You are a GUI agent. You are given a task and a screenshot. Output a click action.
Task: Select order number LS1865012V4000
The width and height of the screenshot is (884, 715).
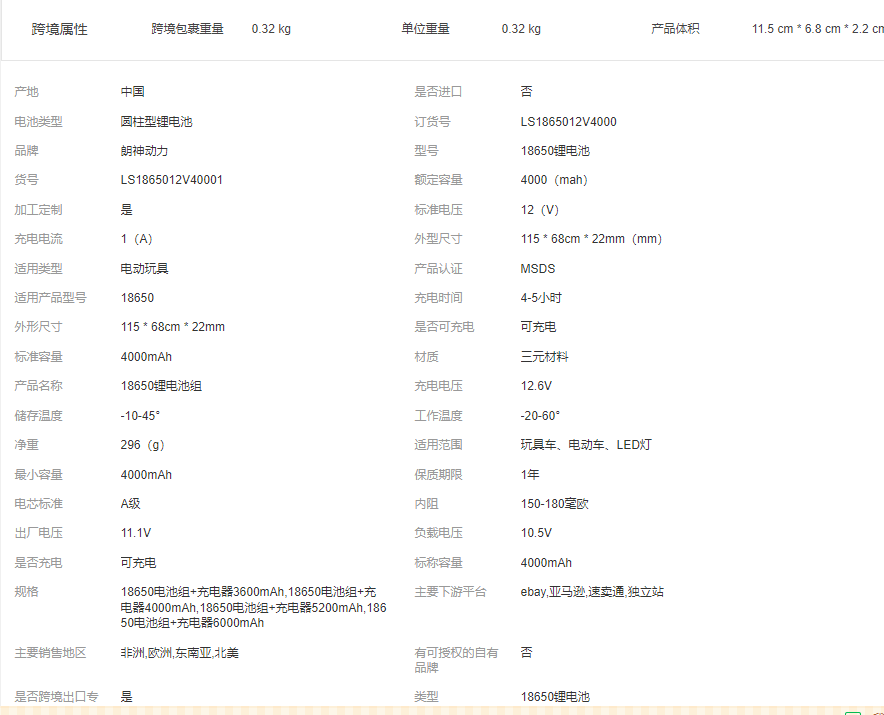tap(568, 122)
